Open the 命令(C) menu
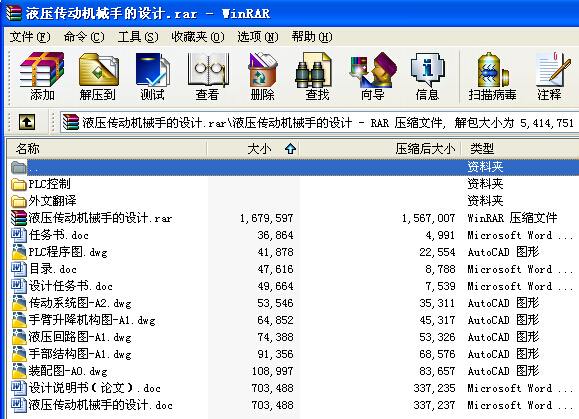579x419 pixels. (84, 37)
